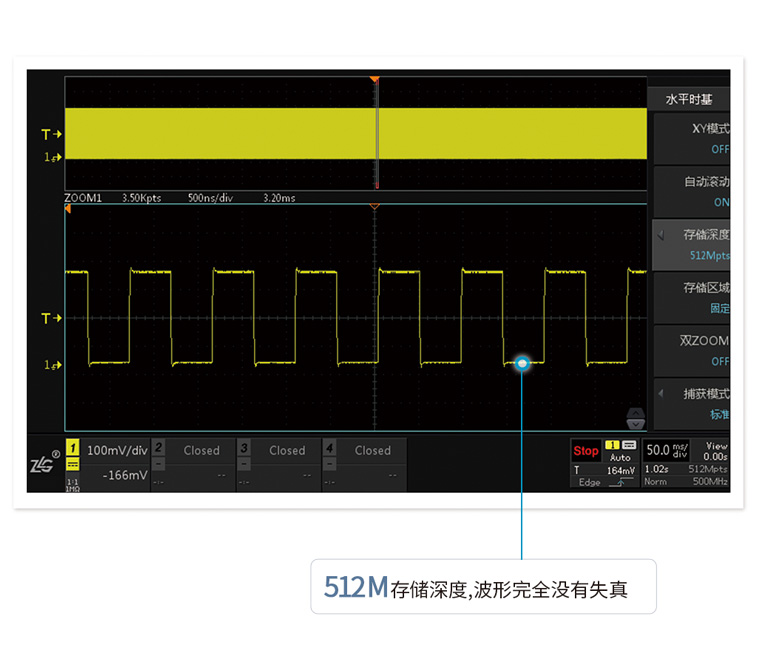Open closed channel 4 tab
The image size is (768, 658).
coord(364,462)
